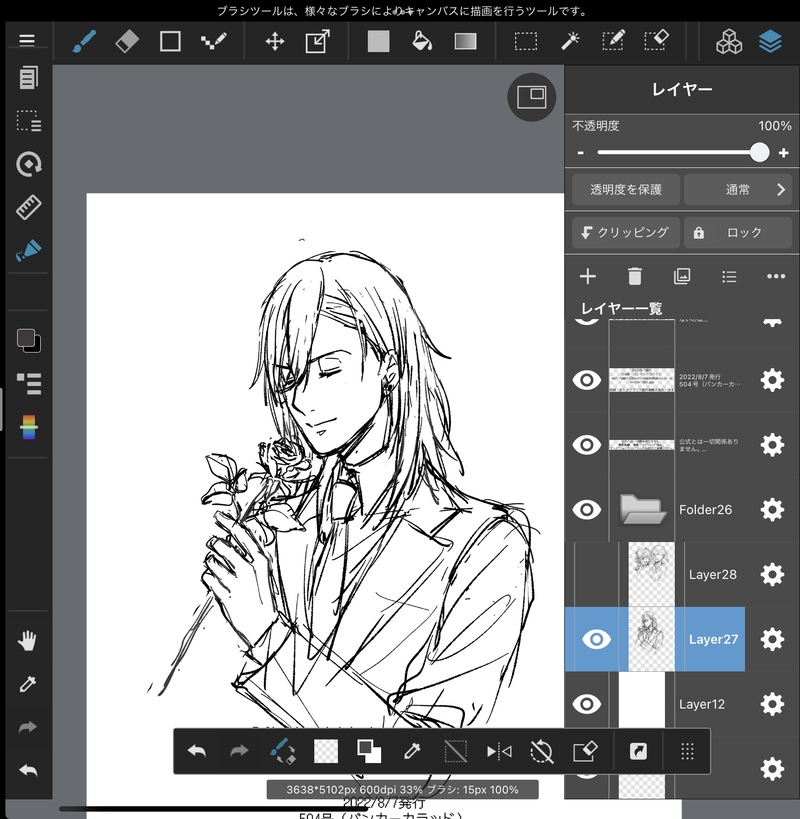Open the rainbow color palette
The image size is (800, 819).
tap(29, 427)
